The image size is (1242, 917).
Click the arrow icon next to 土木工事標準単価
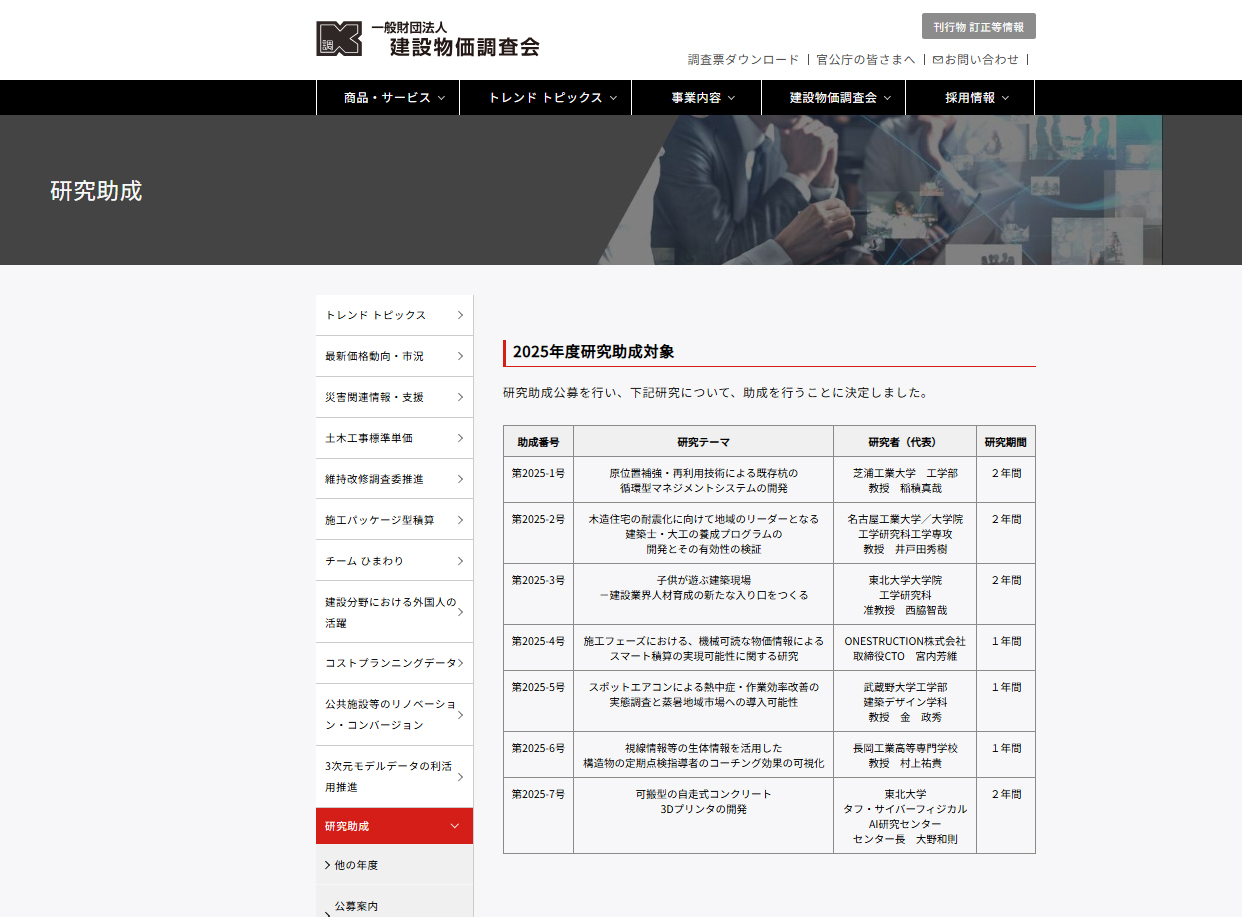coord(460,438)
